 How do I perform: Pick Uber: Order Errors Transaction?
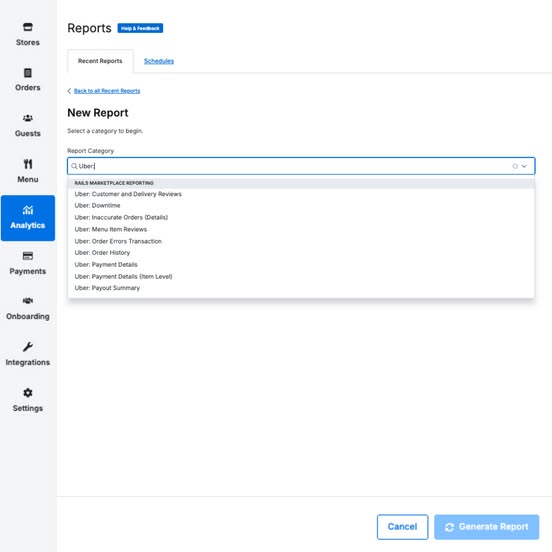(301, 241)
